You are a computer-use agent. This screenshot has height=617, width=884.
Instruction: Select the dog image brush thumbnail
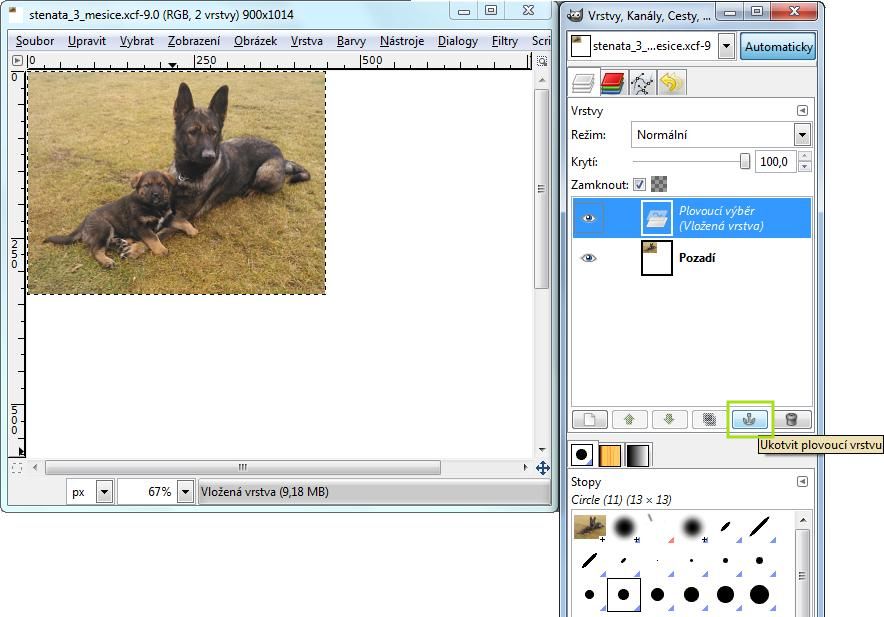pyautogui.click(x=589, y=526)
